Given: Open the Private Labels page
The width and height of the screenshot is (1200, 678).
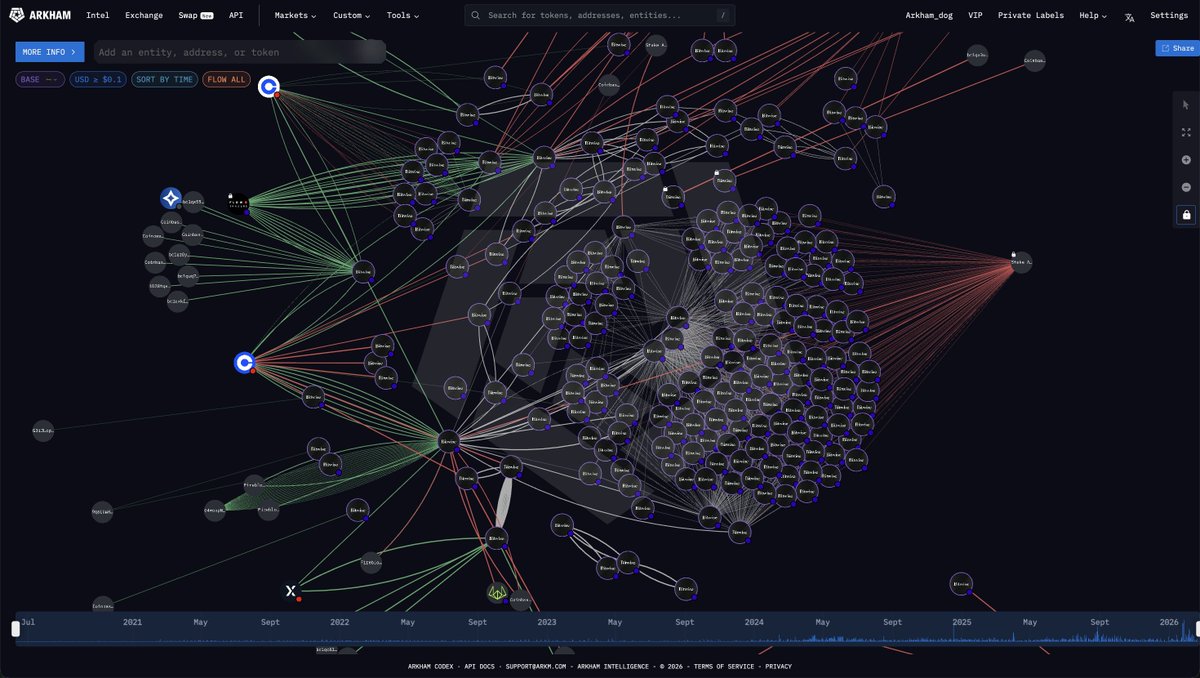Looking at the screenshot, I should point(1031,15).
